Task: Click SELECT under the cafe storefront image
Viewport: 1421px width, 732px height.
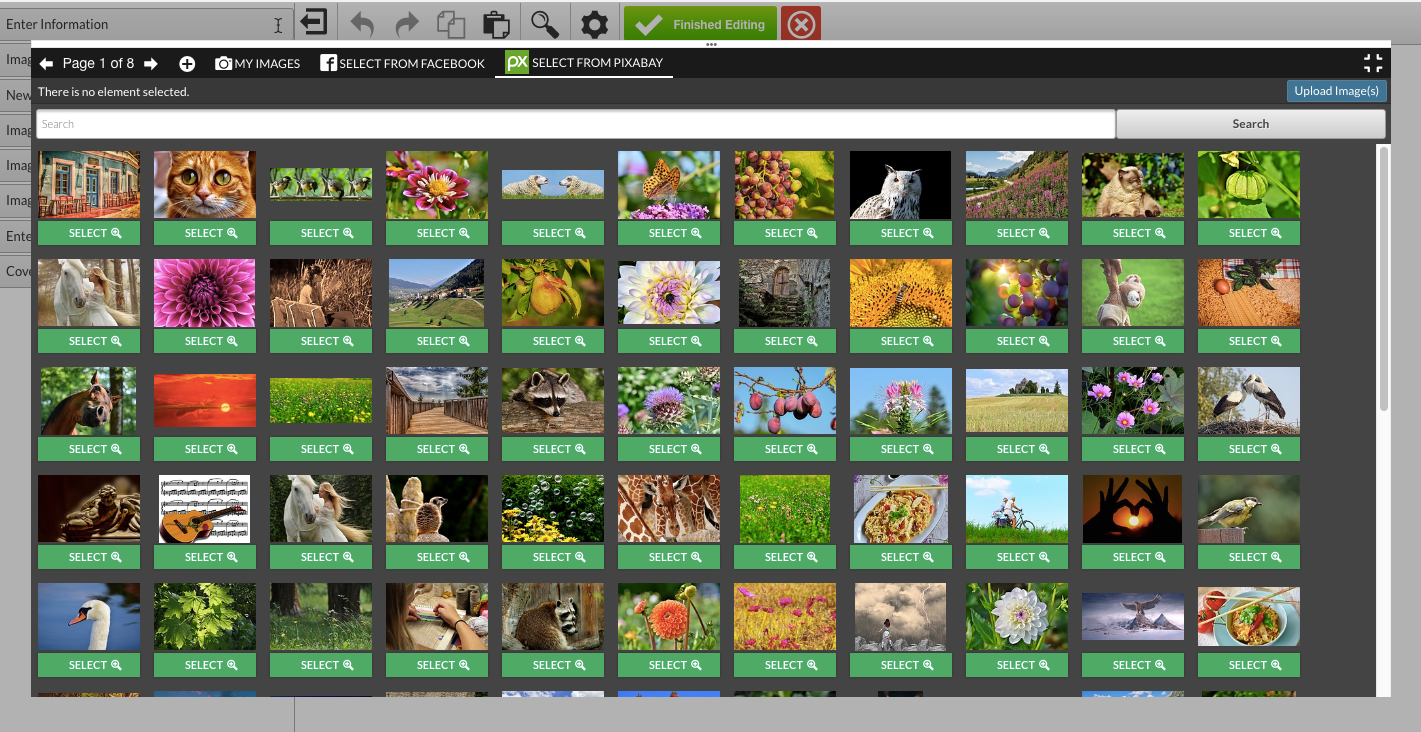Action: point(89,233)
